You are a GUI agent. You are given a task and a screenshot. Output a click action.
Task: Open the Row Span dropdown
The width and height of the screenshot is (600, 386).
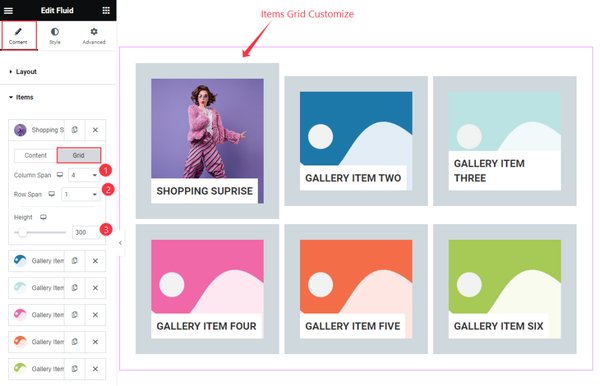pos(80,194)
